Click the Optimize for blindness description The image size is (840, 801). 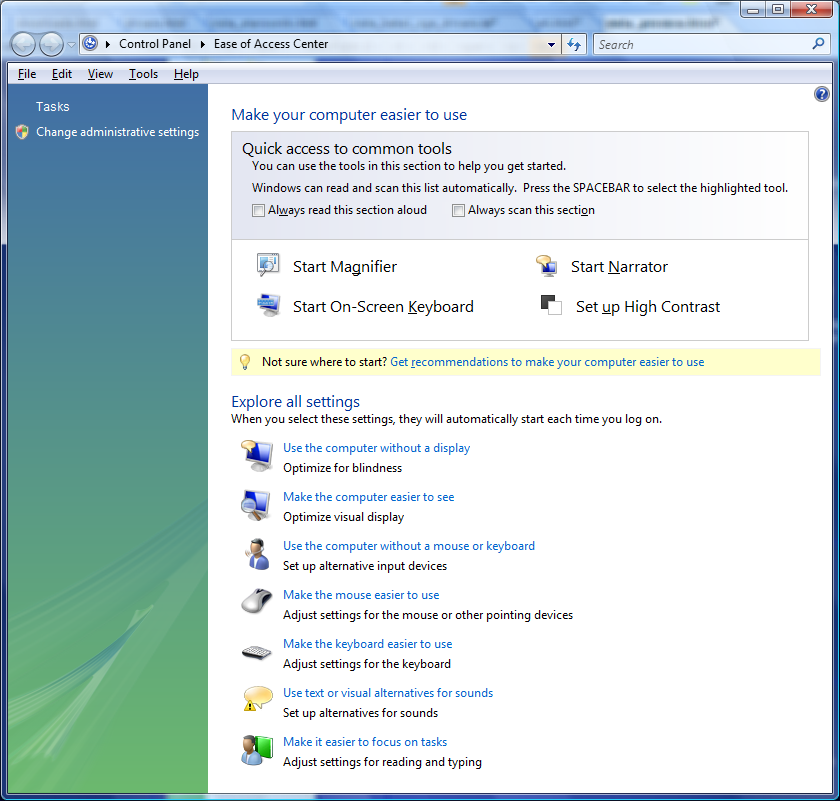tap(342, 468)
